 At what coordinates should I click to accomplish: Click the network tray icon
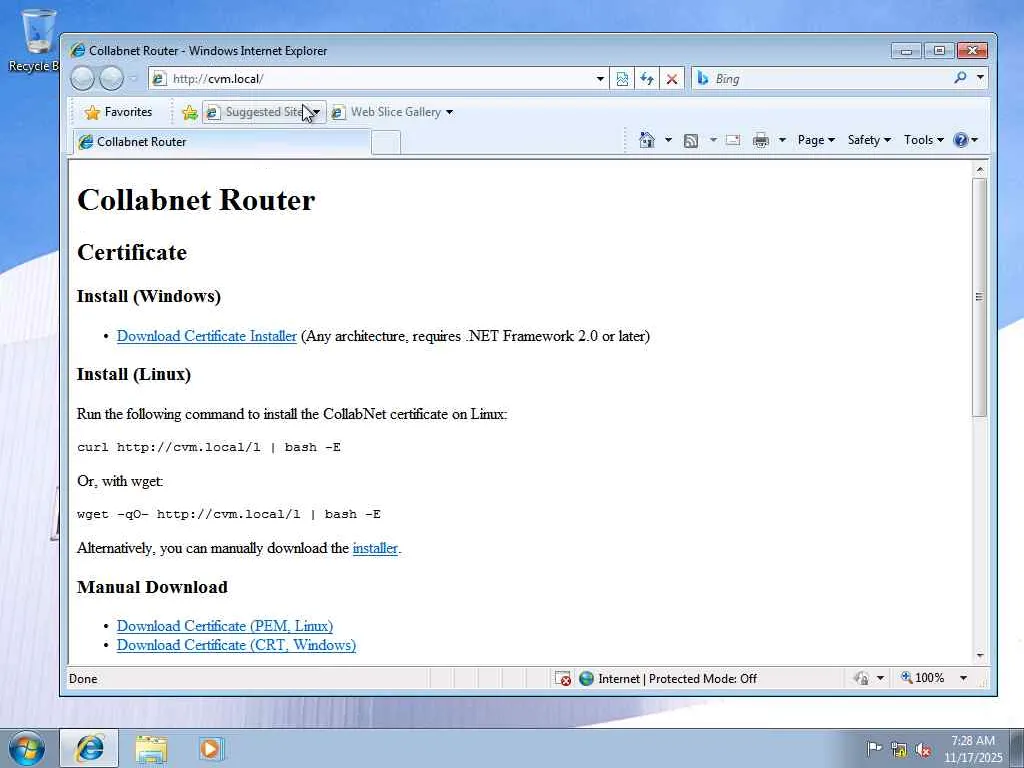tap(899, 750)
